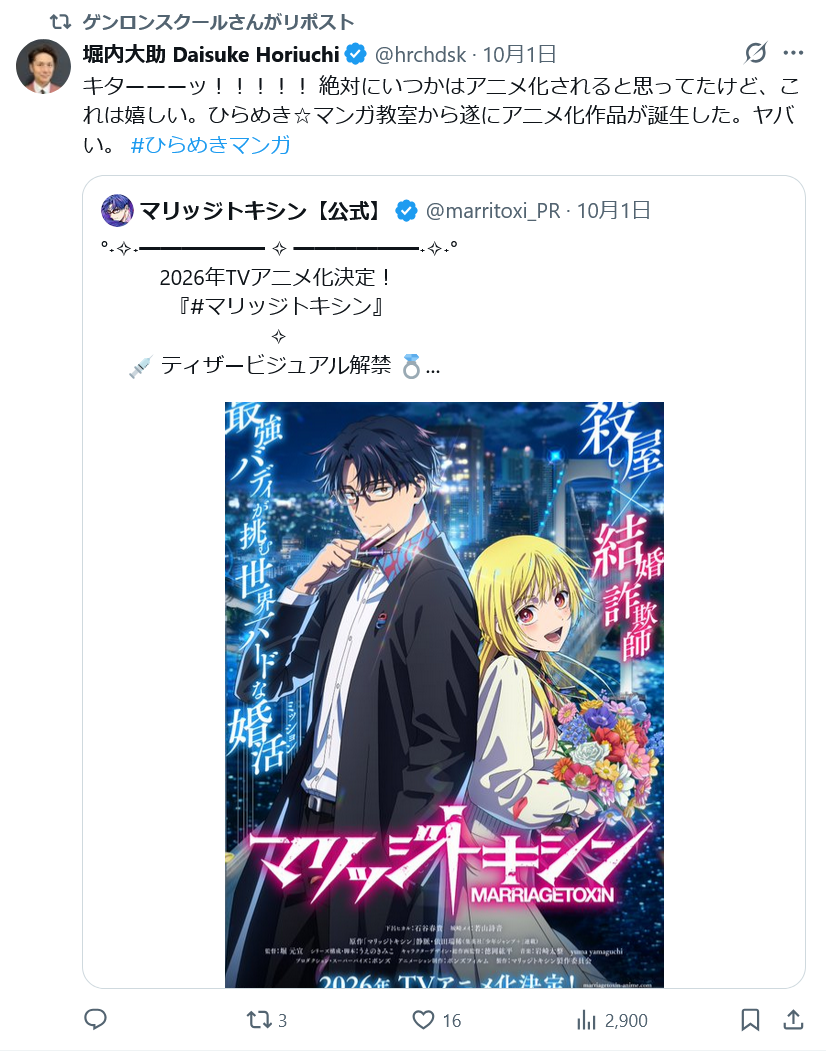Click the Grok explain icon beside menu
This screenshot has height=1052, width=826.
756,53
